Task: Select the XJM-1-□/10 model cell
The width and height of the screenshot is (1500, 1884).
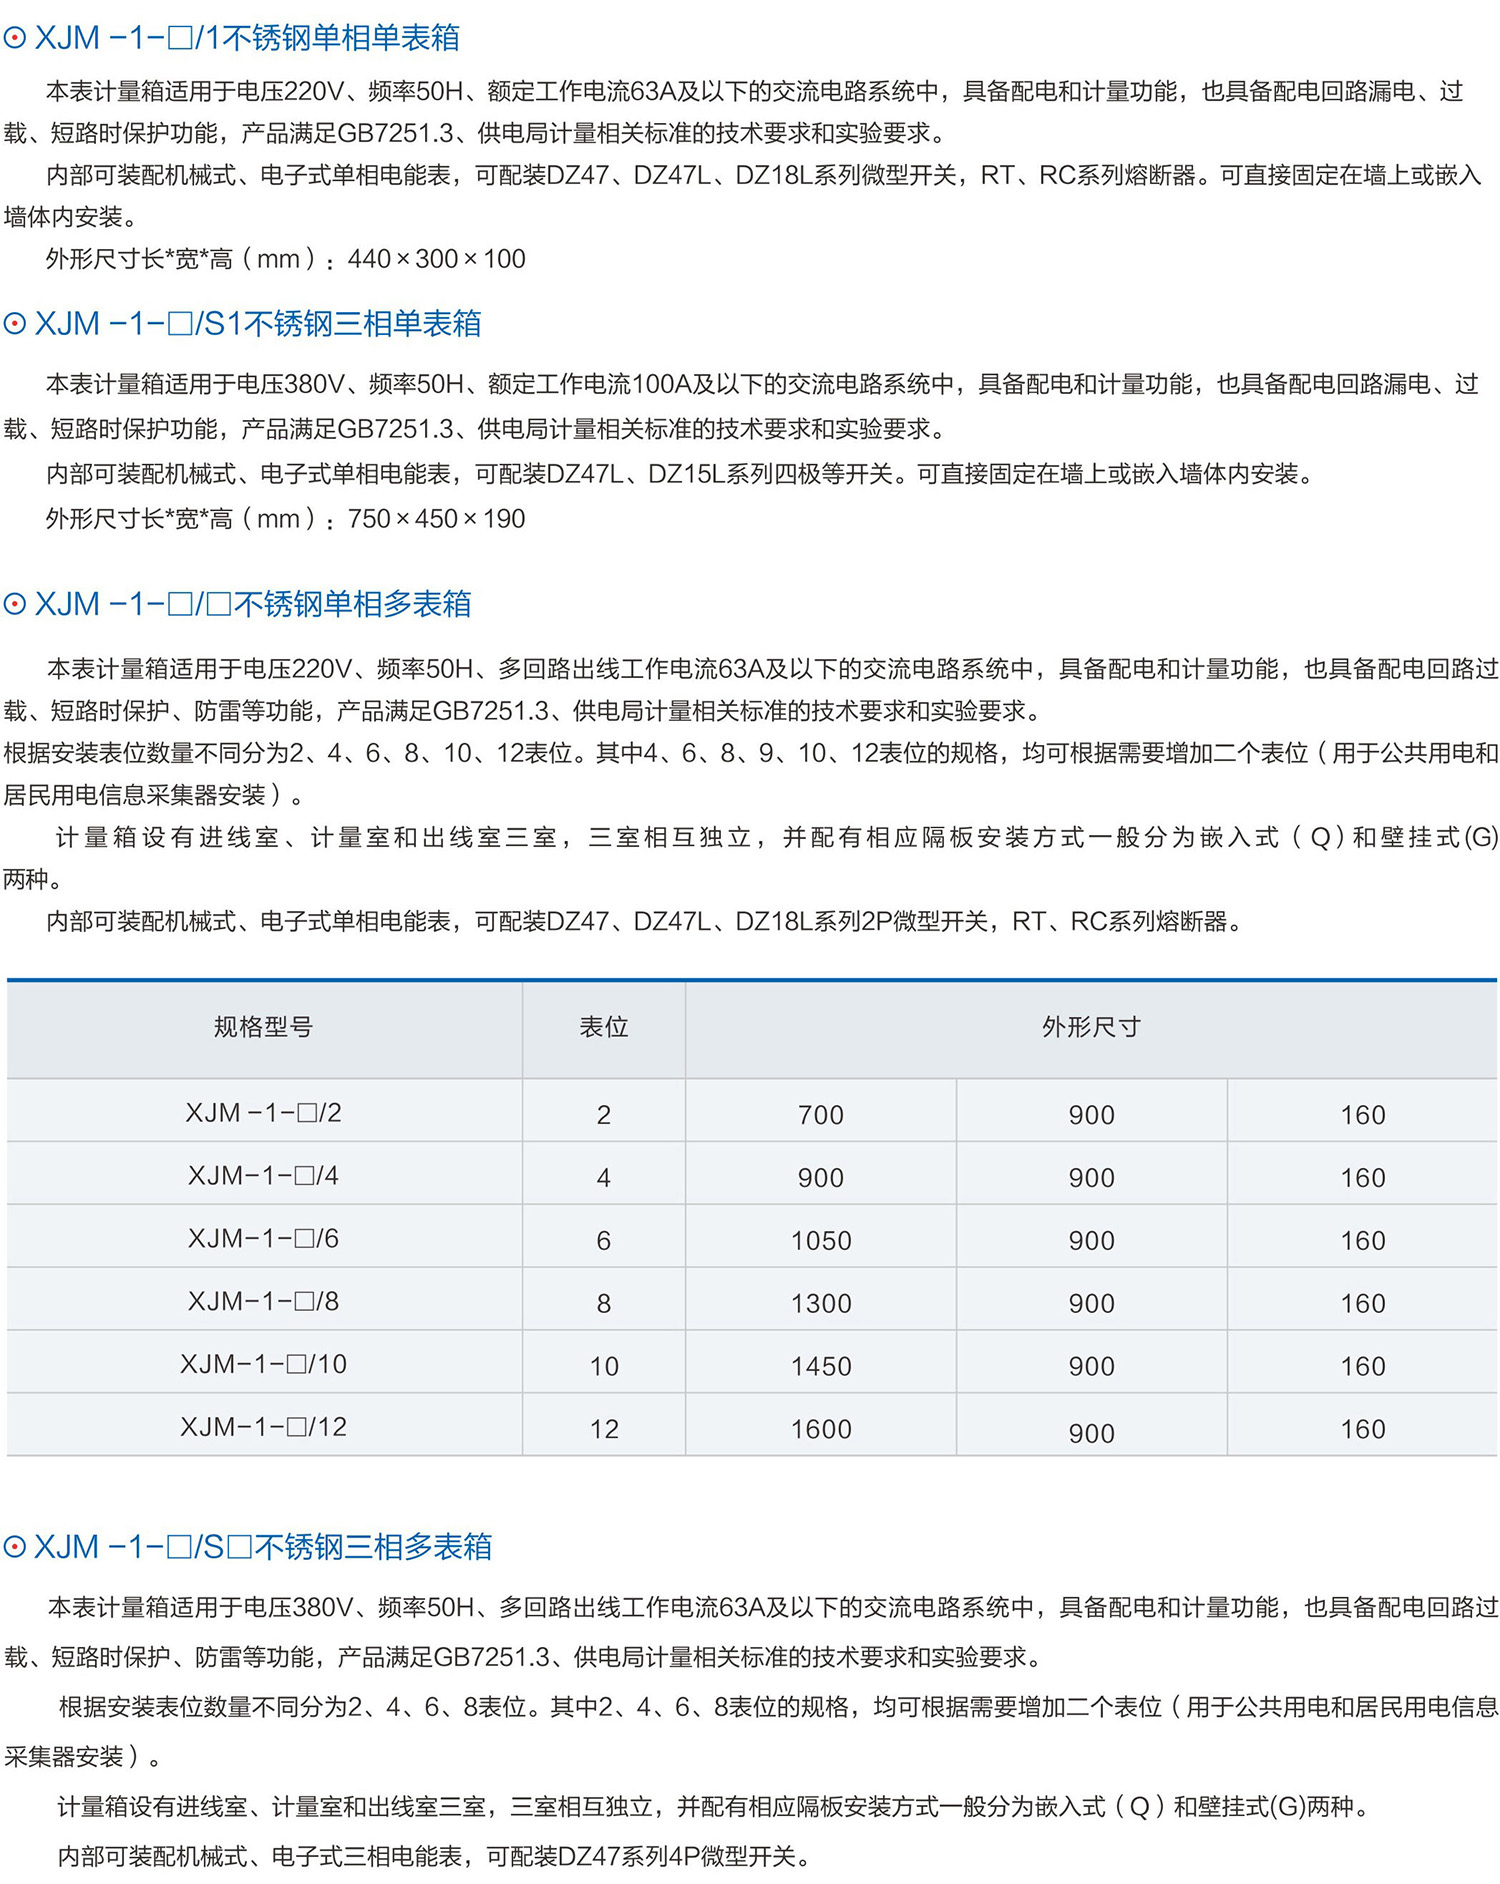Action: click(263, 1364)
